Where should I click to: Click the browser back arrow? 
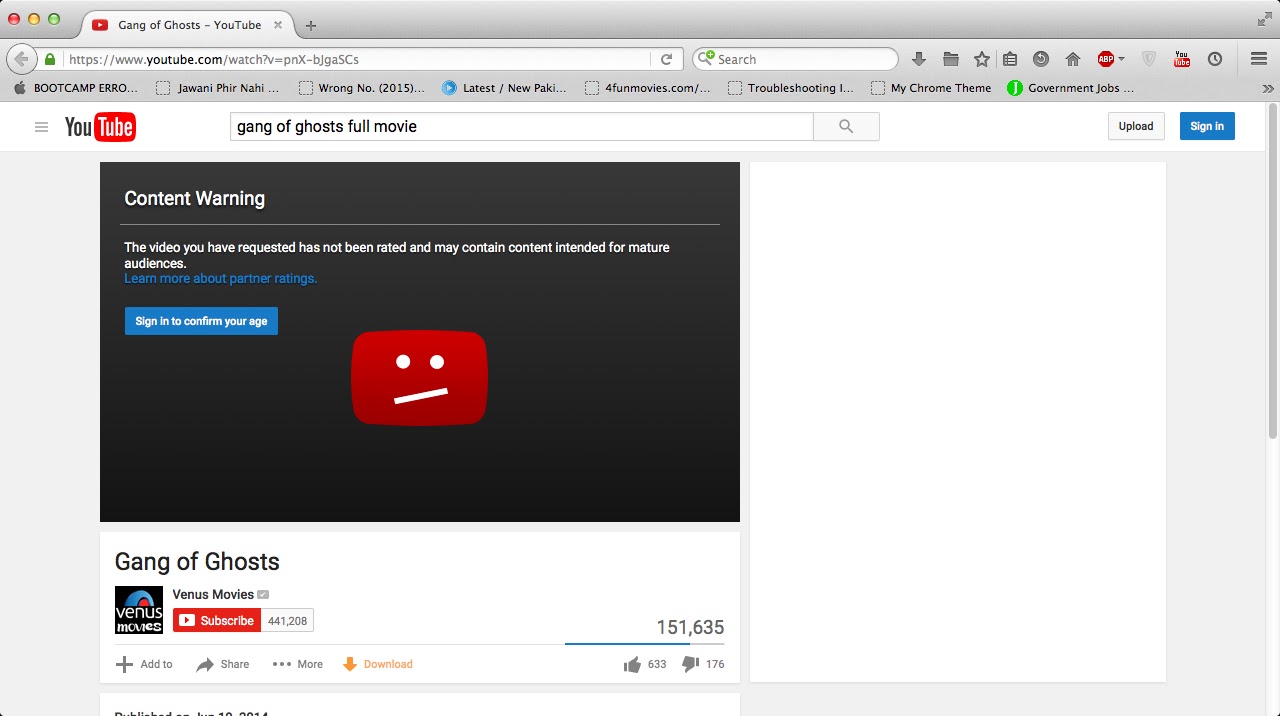pyautogui.click(x=21, y=59)
